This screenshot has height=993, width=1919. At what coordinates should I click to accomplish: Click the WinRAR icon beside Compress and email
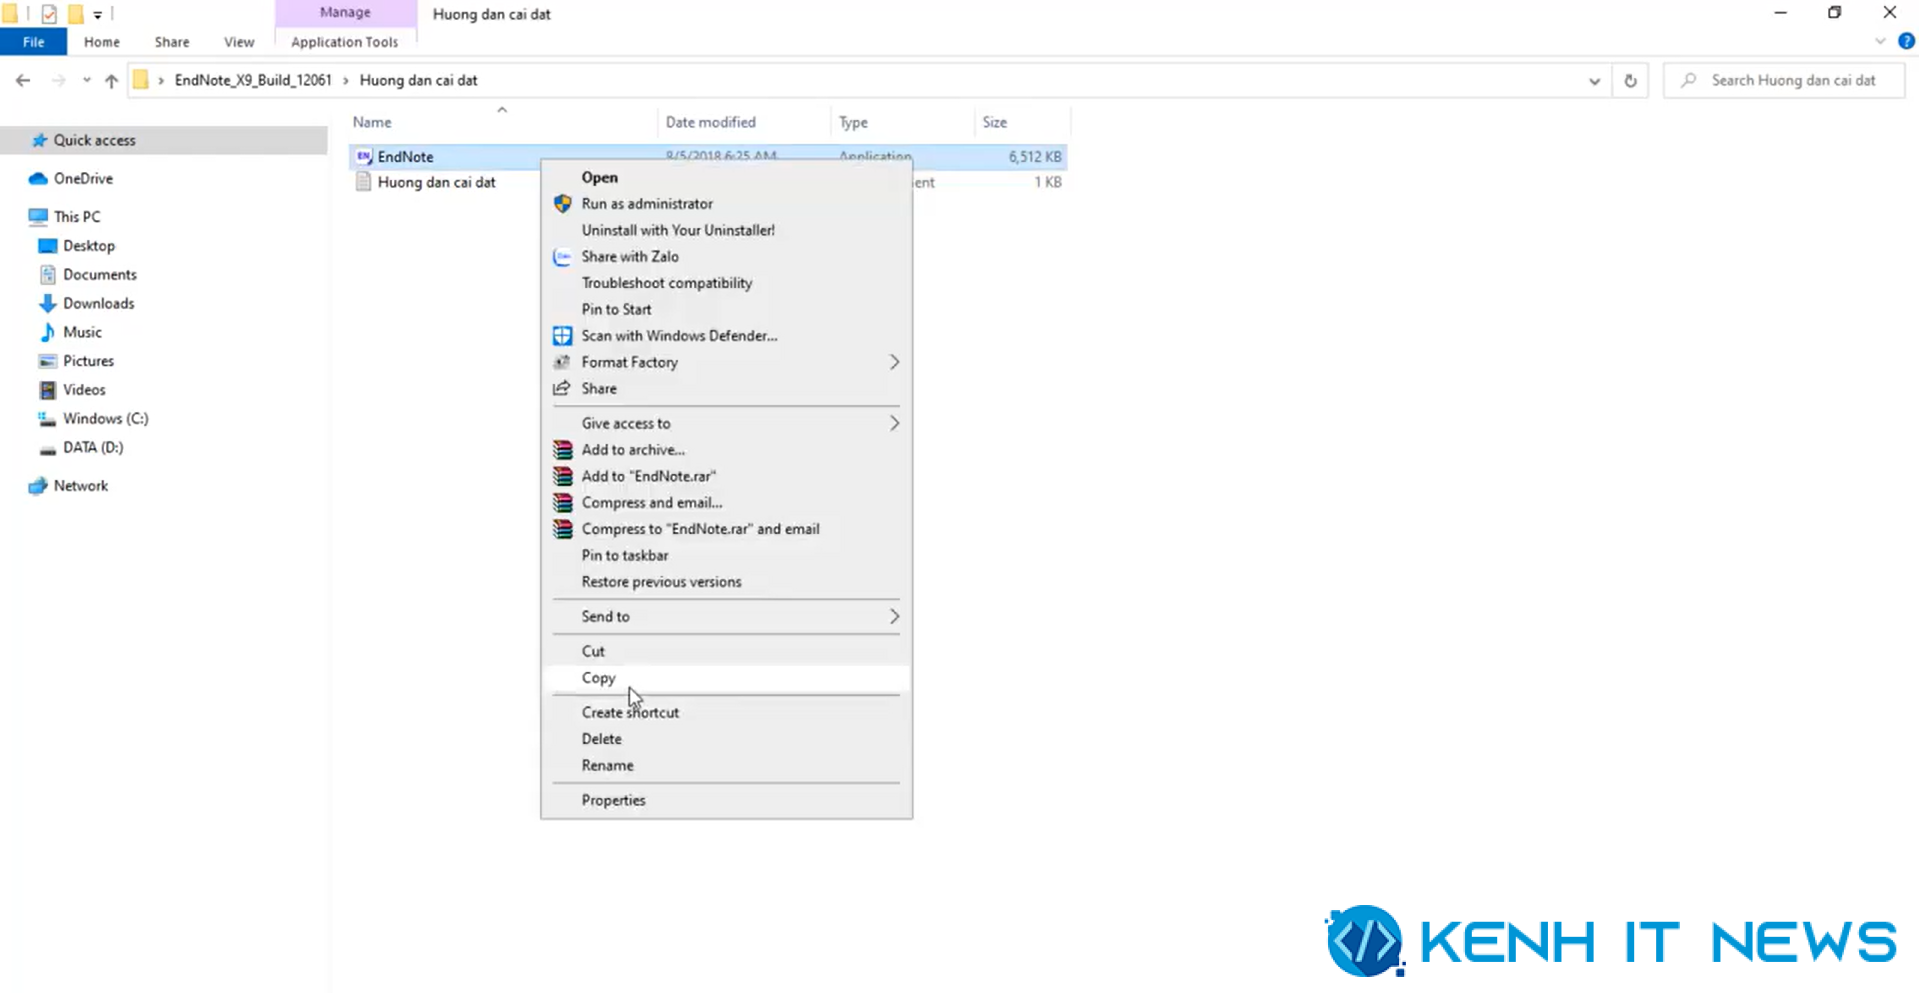click(x=563, y=503)
